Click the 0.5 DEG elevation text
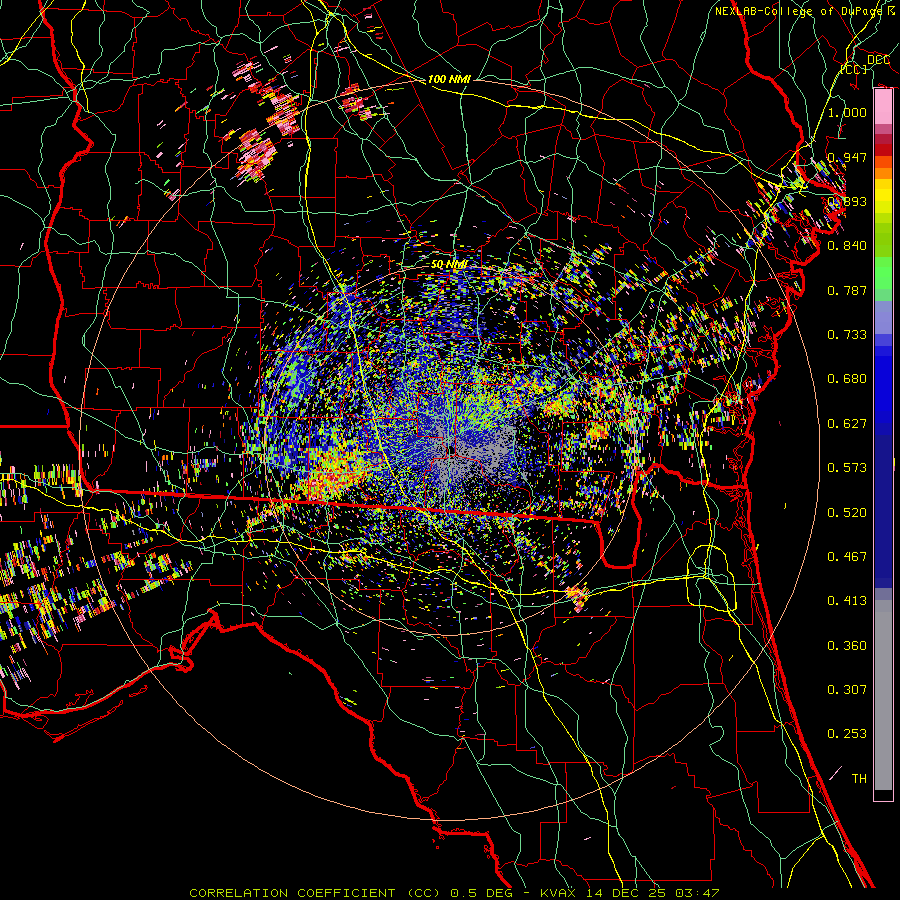The height and width of the screenshot is (900, 900). pyautogui.click(x=480, y=893)
